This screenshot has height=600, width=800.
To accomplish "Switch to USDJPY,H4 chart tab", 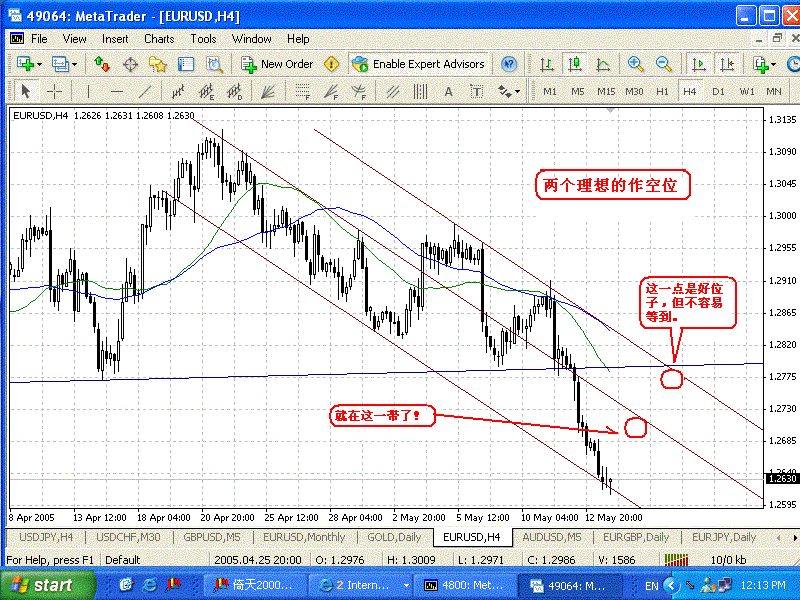I will [x=46, y=537].
